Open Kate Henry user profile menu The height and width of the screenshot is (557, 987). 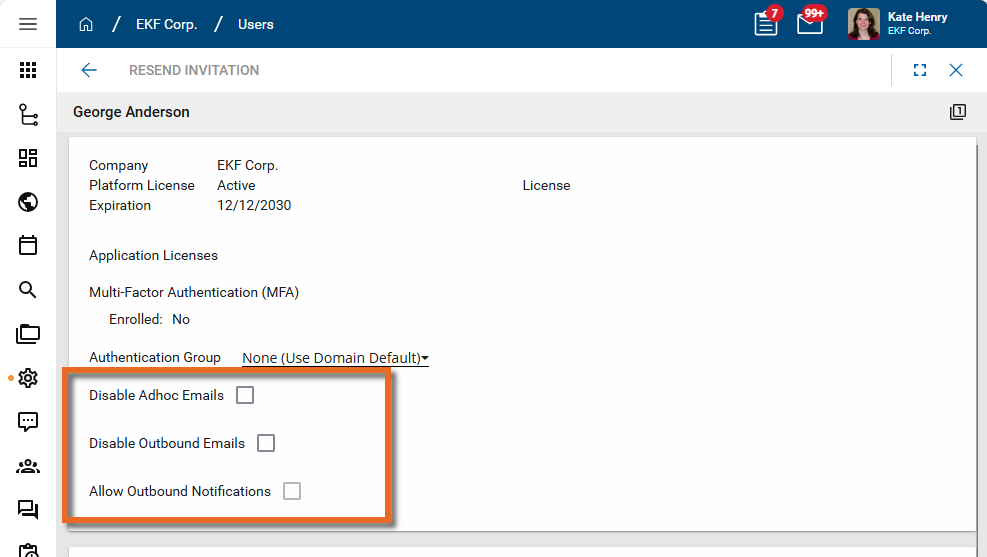click(898, 24)
